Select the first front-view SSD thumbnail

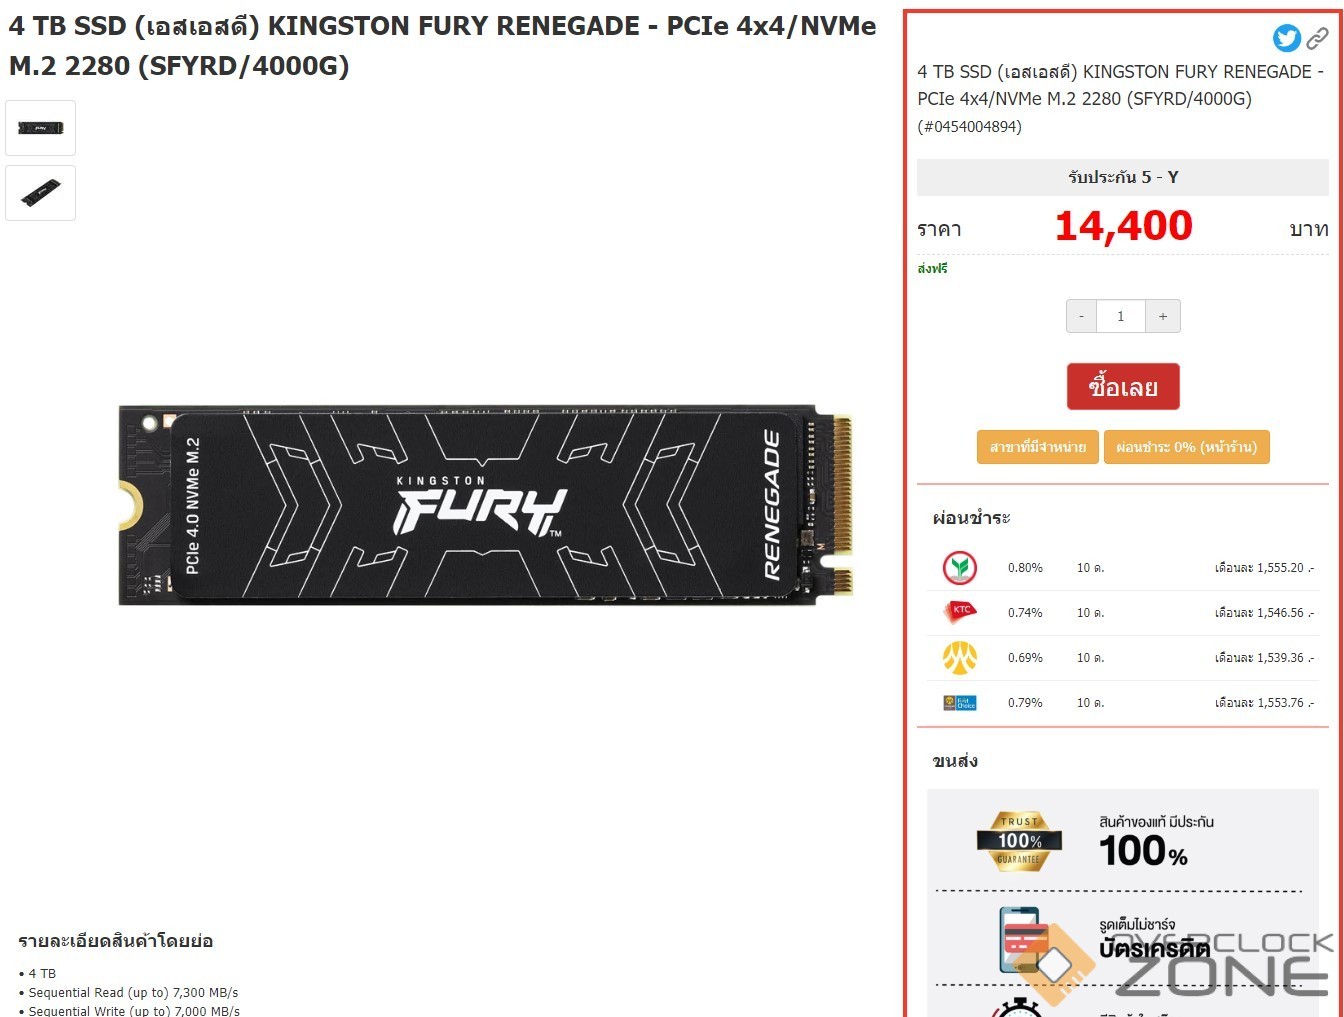tap(40, 128)
